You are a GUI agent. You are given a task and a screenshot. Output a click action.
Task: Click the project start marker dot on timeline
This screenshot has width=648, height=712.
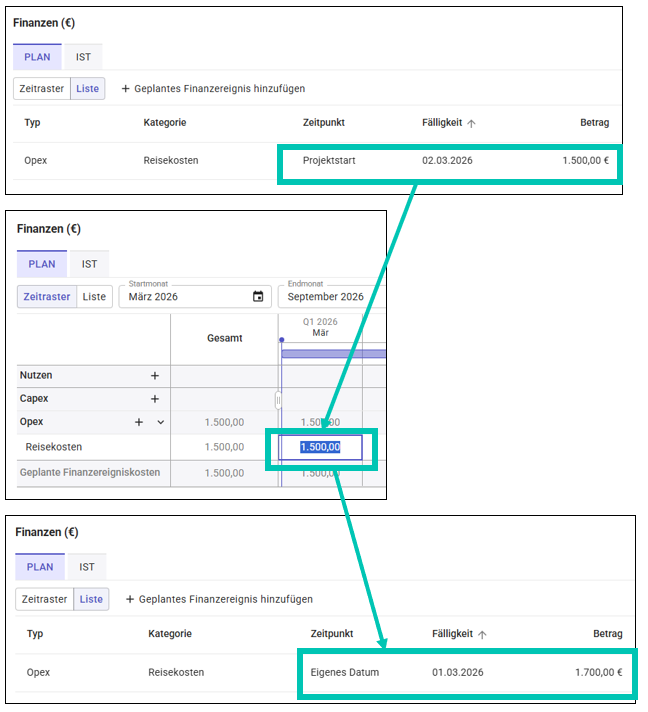point(281,340)
